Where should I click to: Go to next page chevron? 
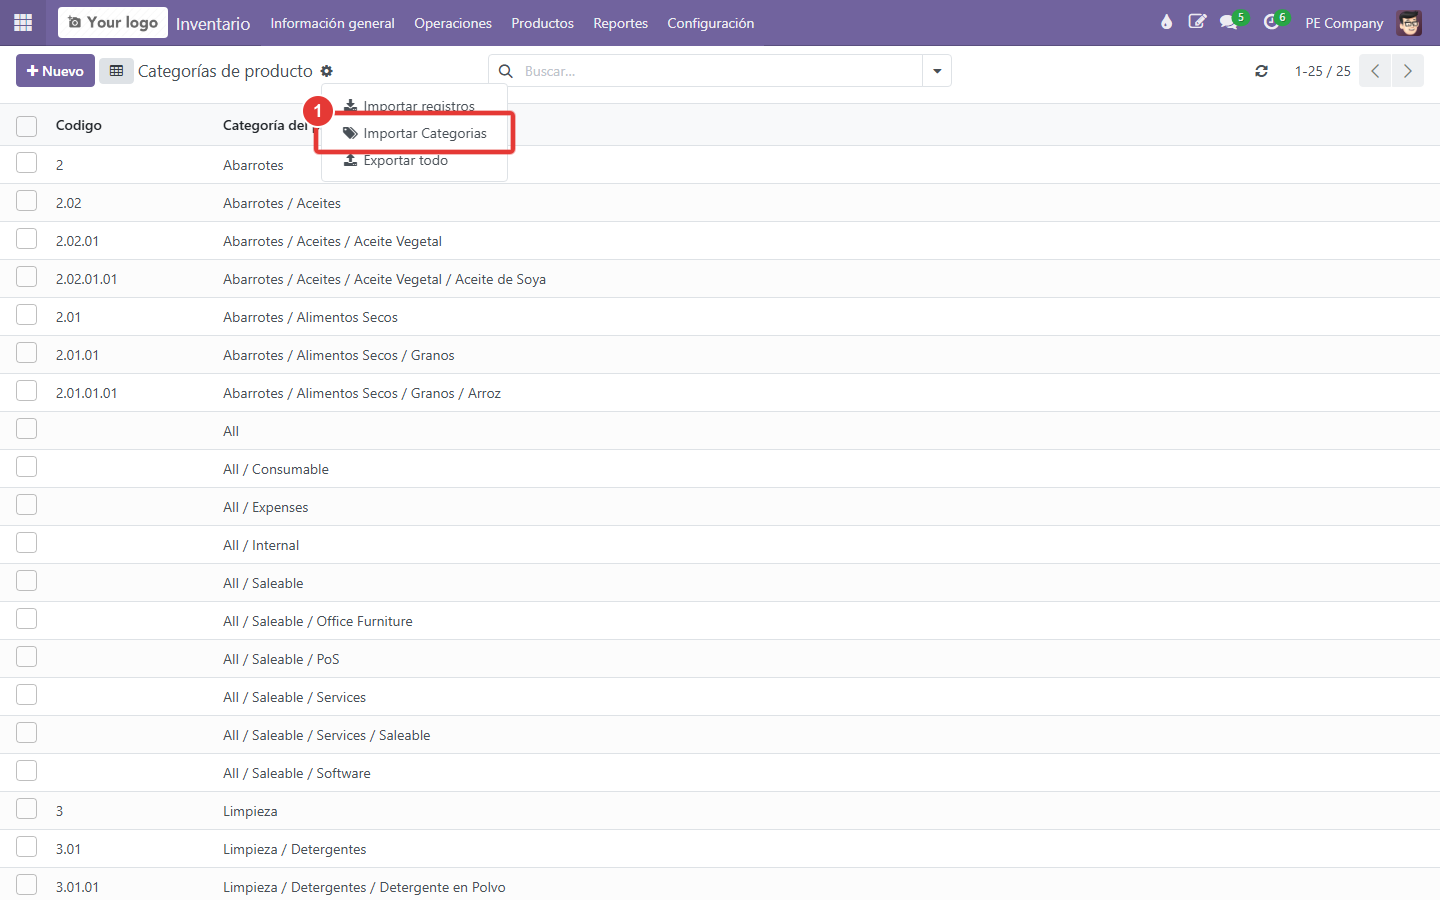coord(1408,71)
